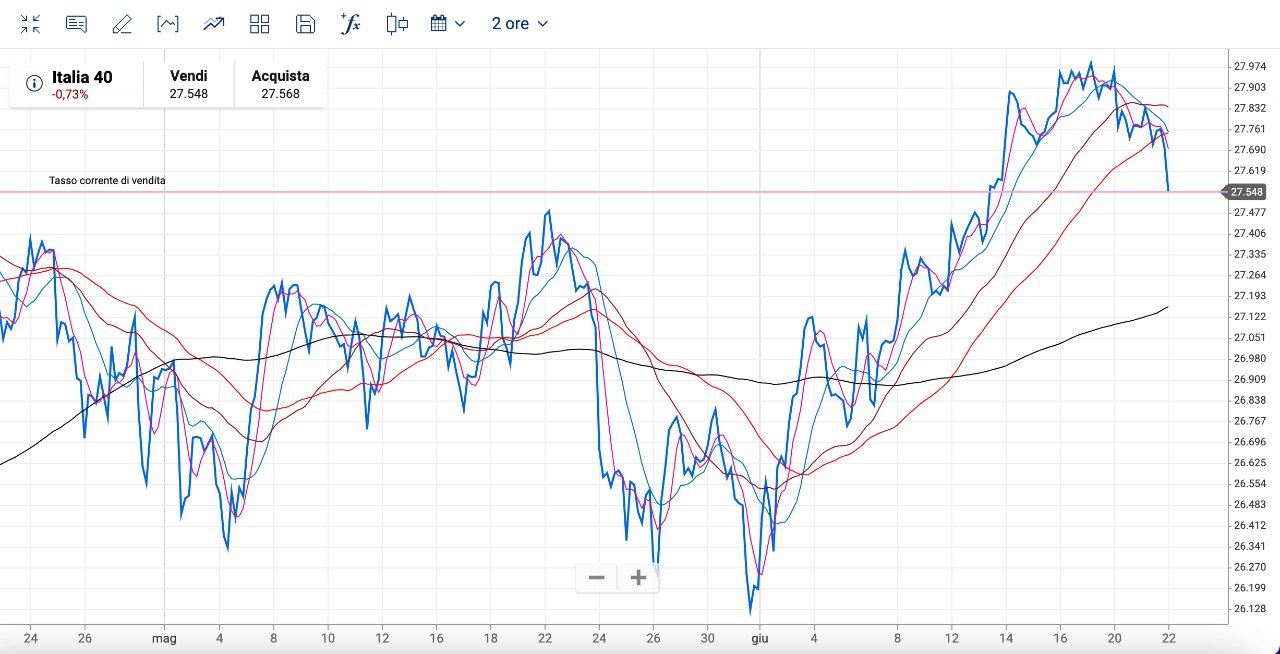This screenshot has height=654, width=1280.
Task: Zoom in with the plus button
Action: (x=639, y=578)
